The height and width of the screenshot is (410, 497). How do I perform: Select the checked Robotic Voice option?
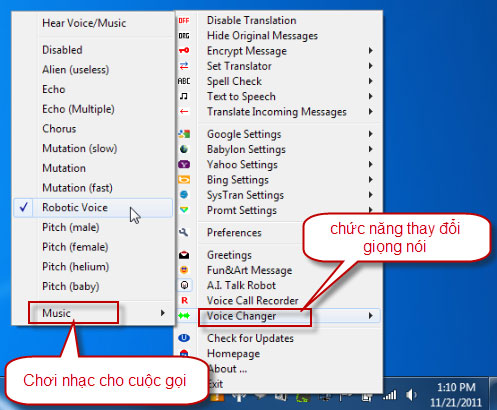(x=93, y=208)
